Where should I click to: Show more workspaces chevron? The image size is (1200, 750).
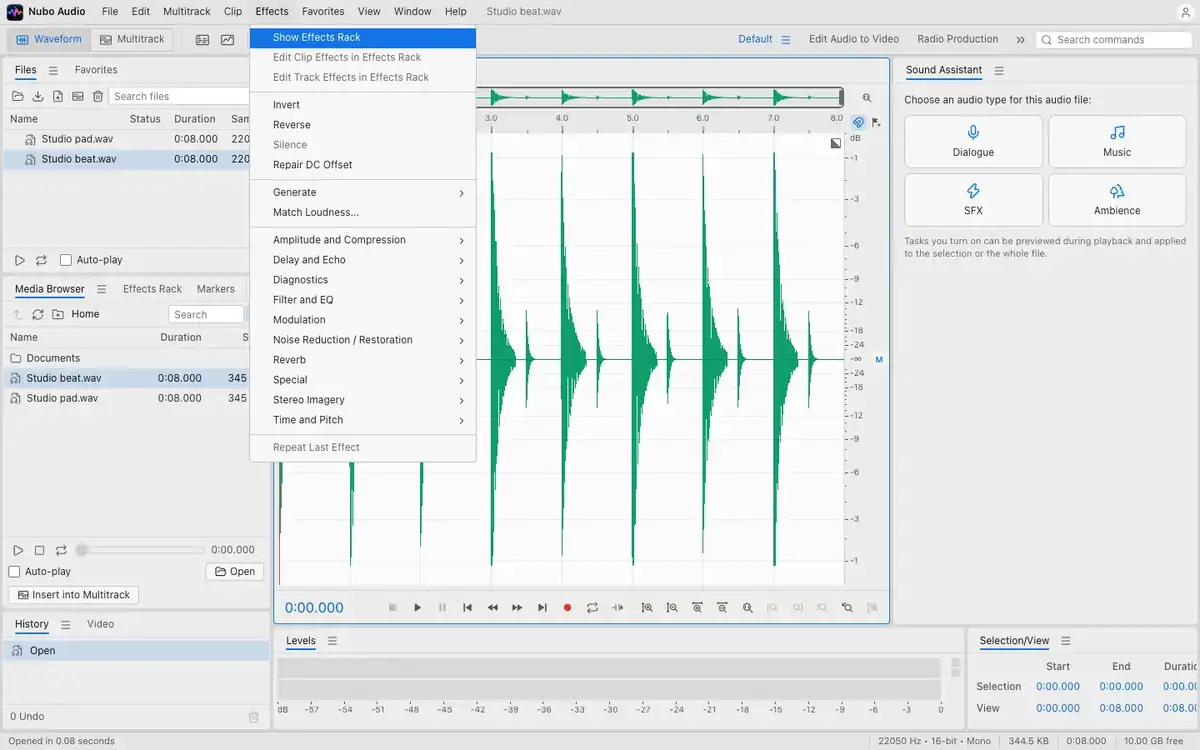[x=1020, y=40]
